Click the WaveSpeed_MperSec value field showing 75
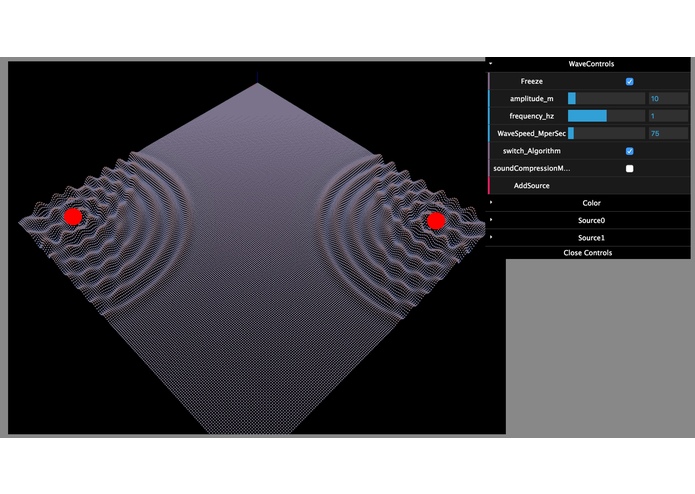 668,133
